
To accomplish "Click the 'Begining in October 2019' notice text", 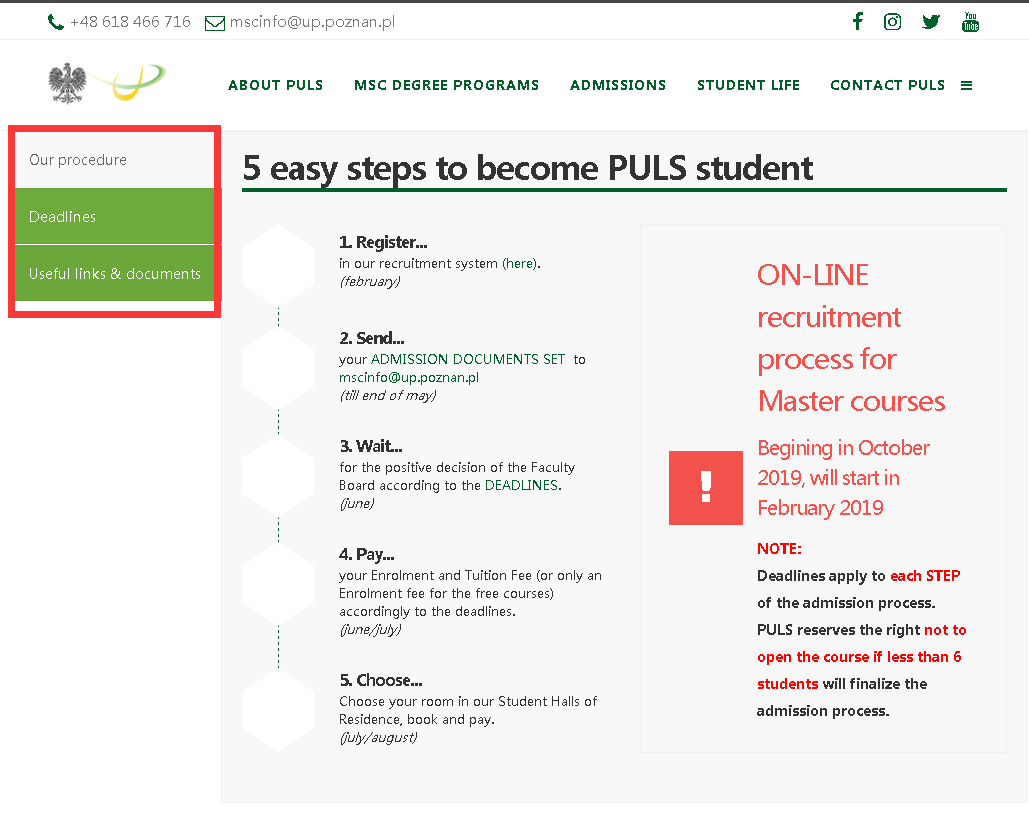I will [x=843, y=478].
